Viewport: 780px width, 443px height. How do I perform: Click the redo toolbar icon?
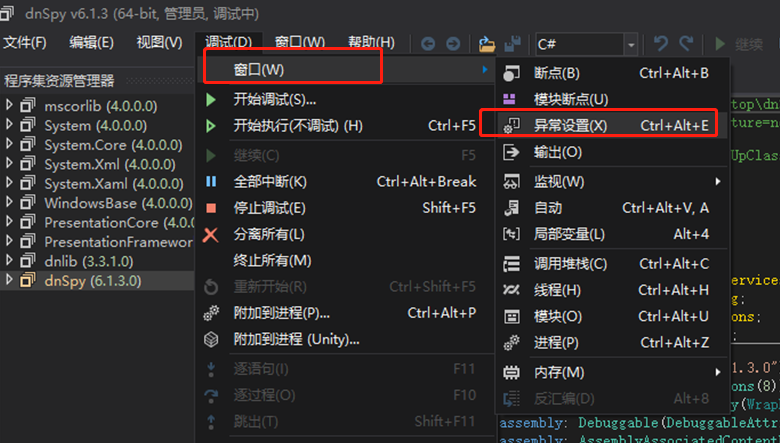686,44
